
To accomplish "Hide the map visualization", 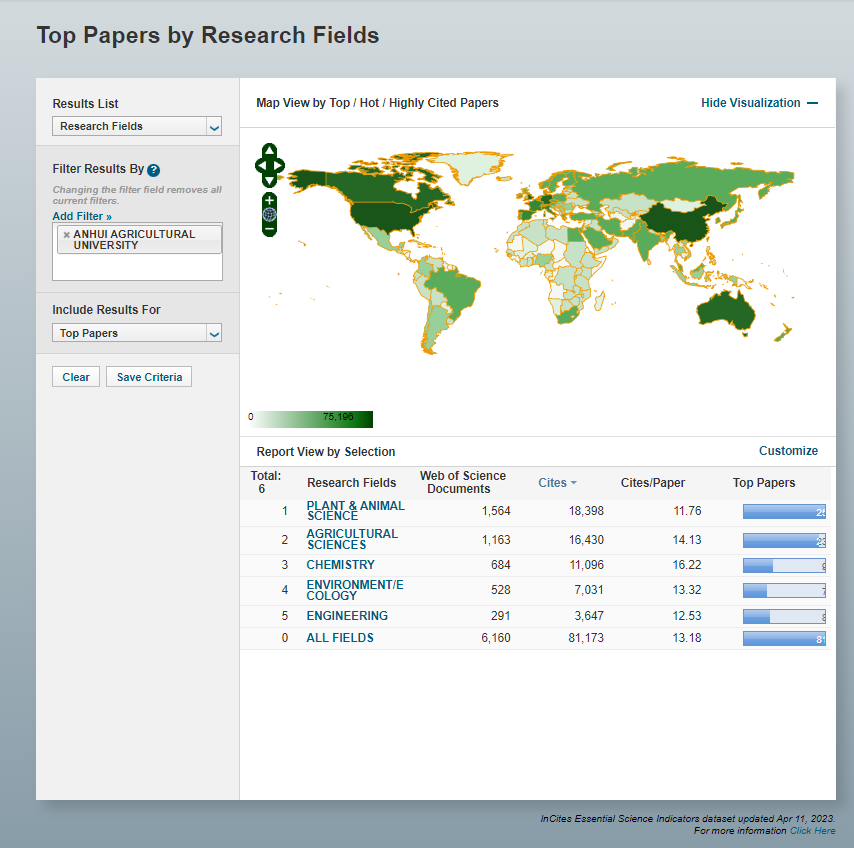I will 759,103.
